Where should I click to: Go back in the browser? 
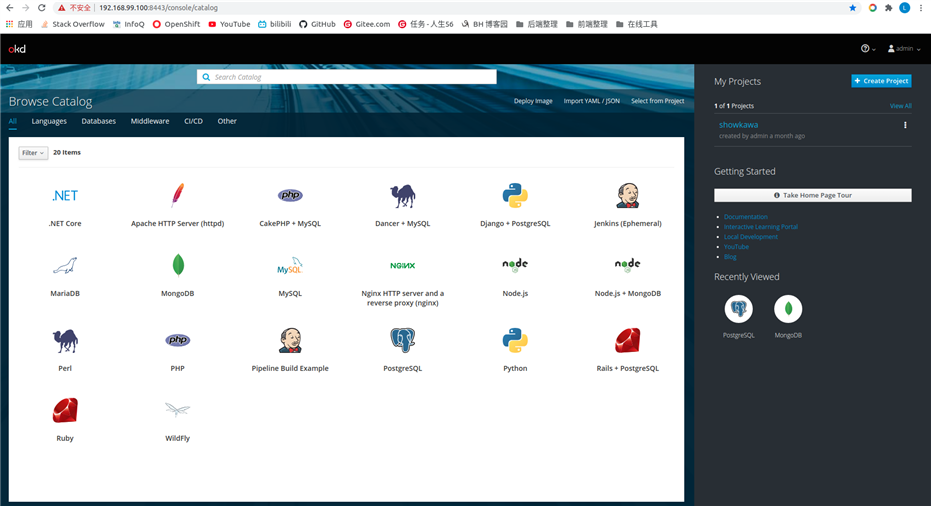10,8
